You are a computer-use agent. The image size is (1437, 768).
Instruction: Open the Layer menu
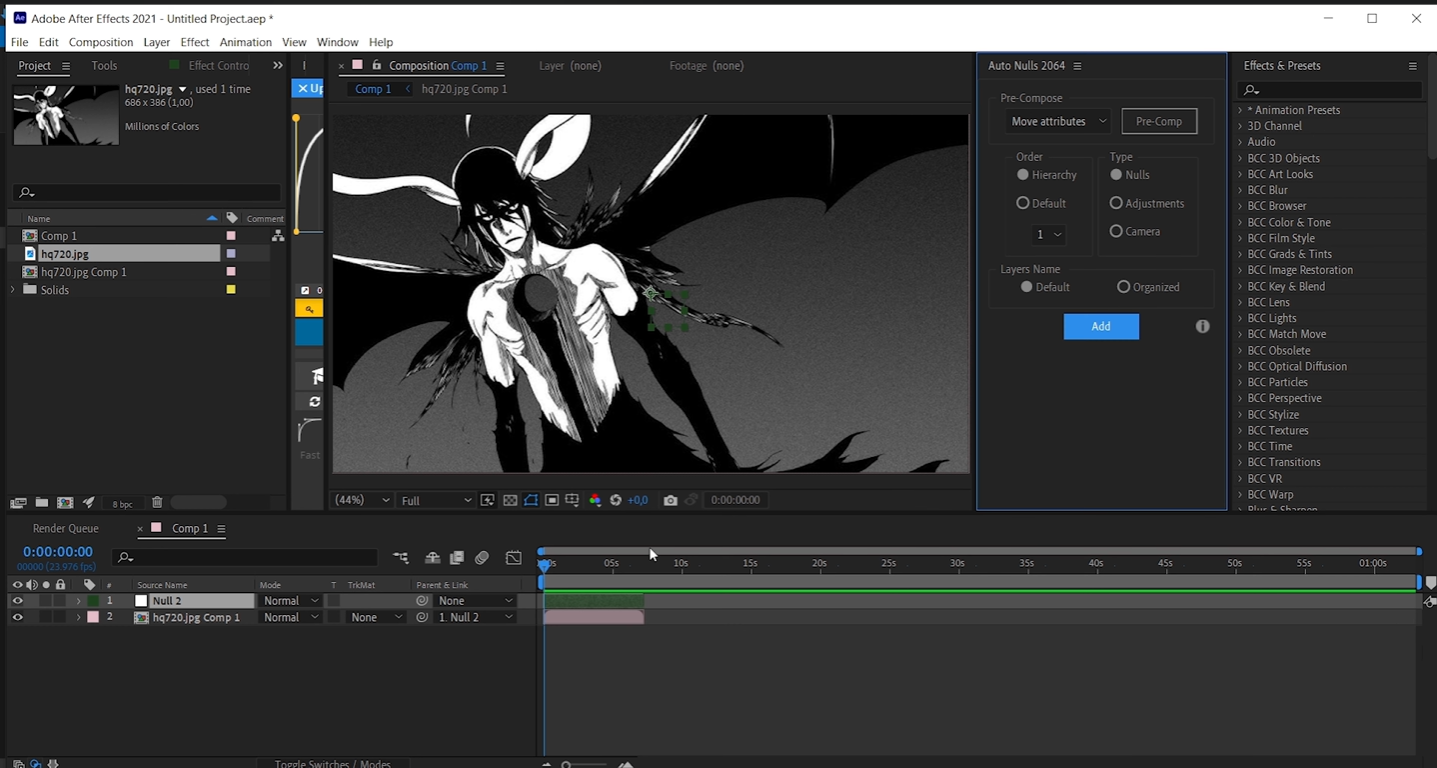[x=157, y=42]
